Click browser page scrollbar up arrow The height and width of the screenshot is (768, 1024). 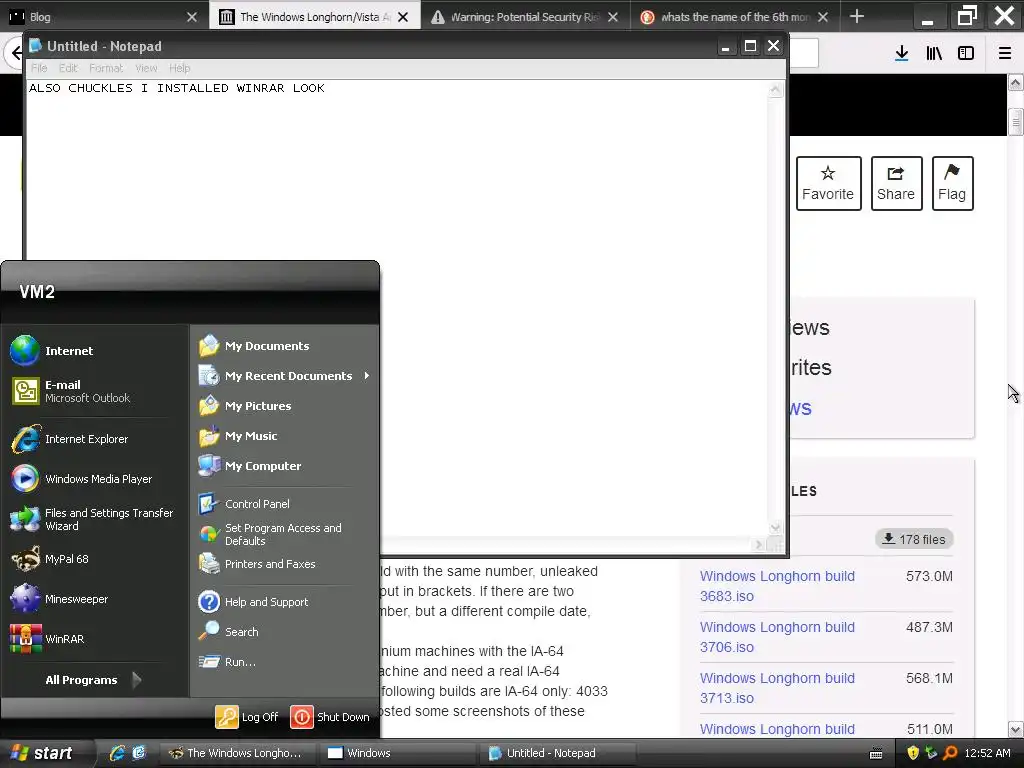click(x=1016, y=82)
